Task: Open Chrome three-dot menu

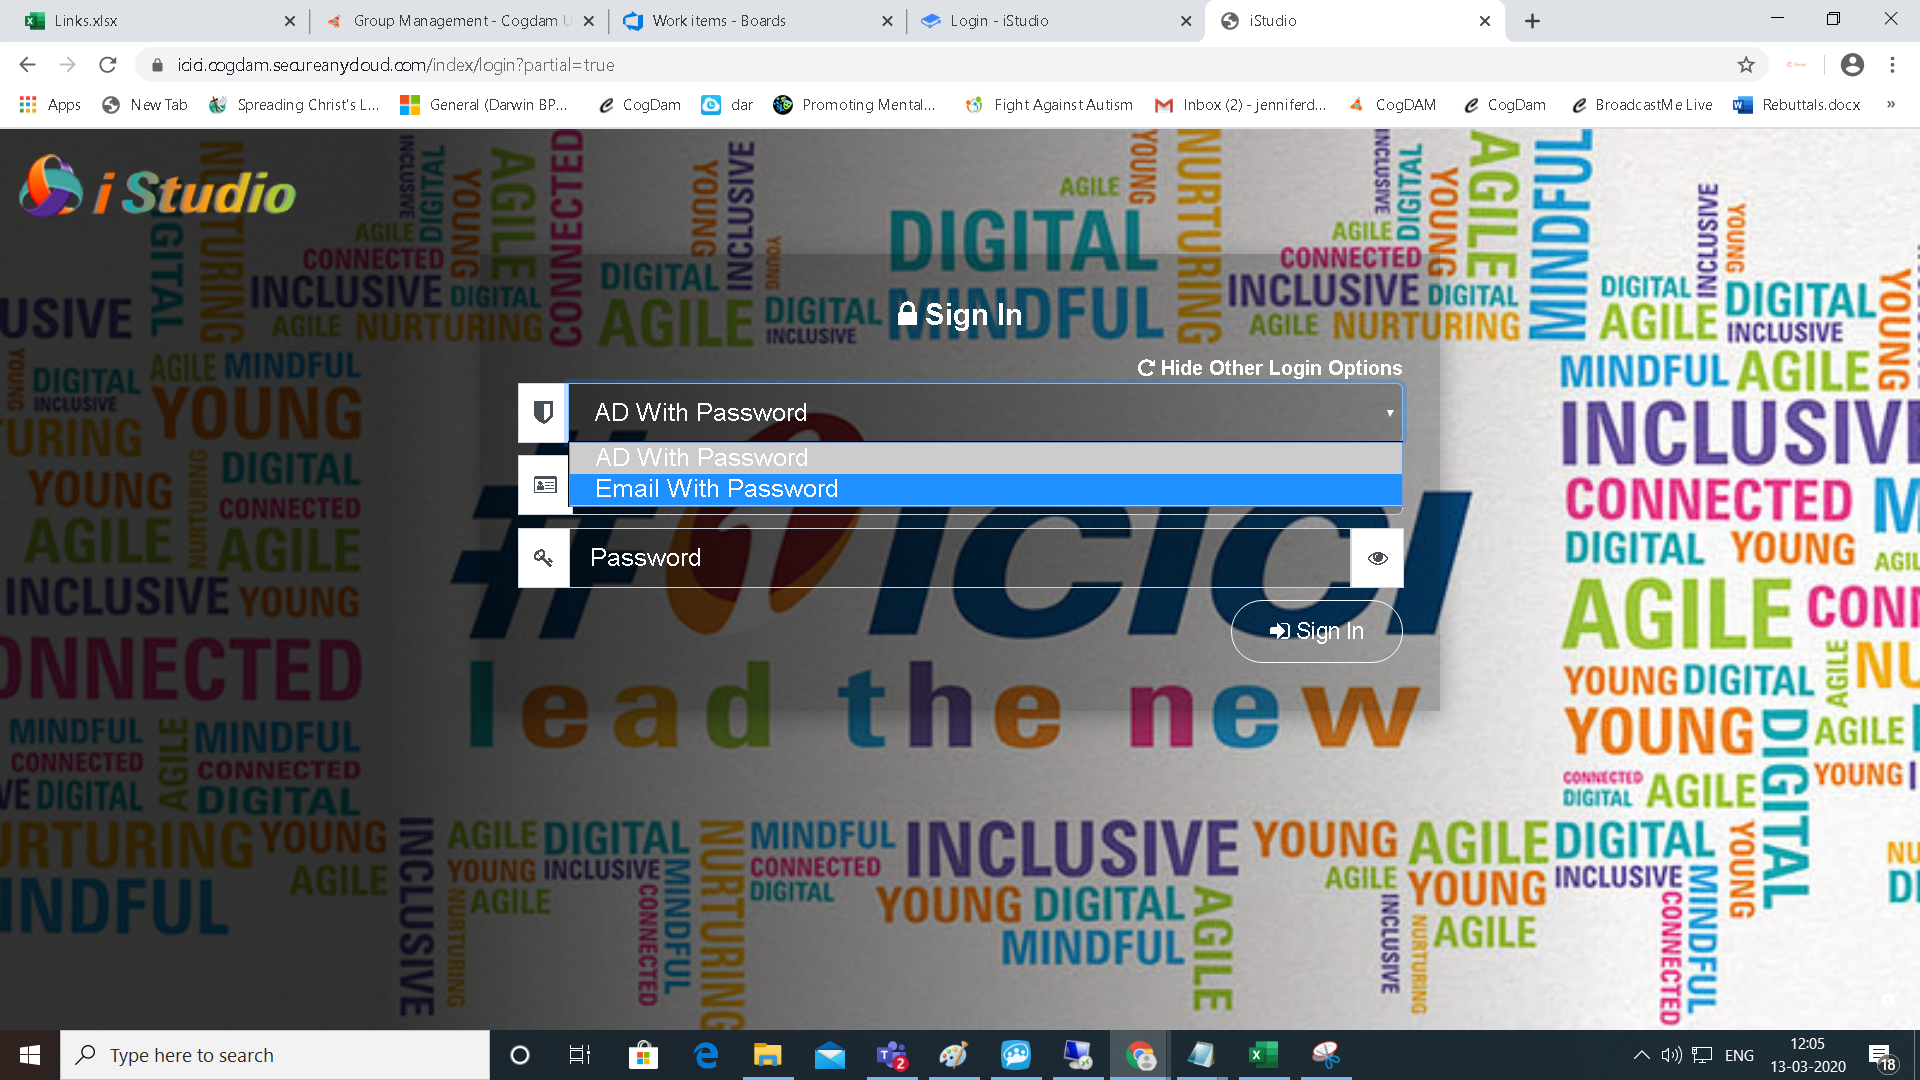Action: point(1892,65)
